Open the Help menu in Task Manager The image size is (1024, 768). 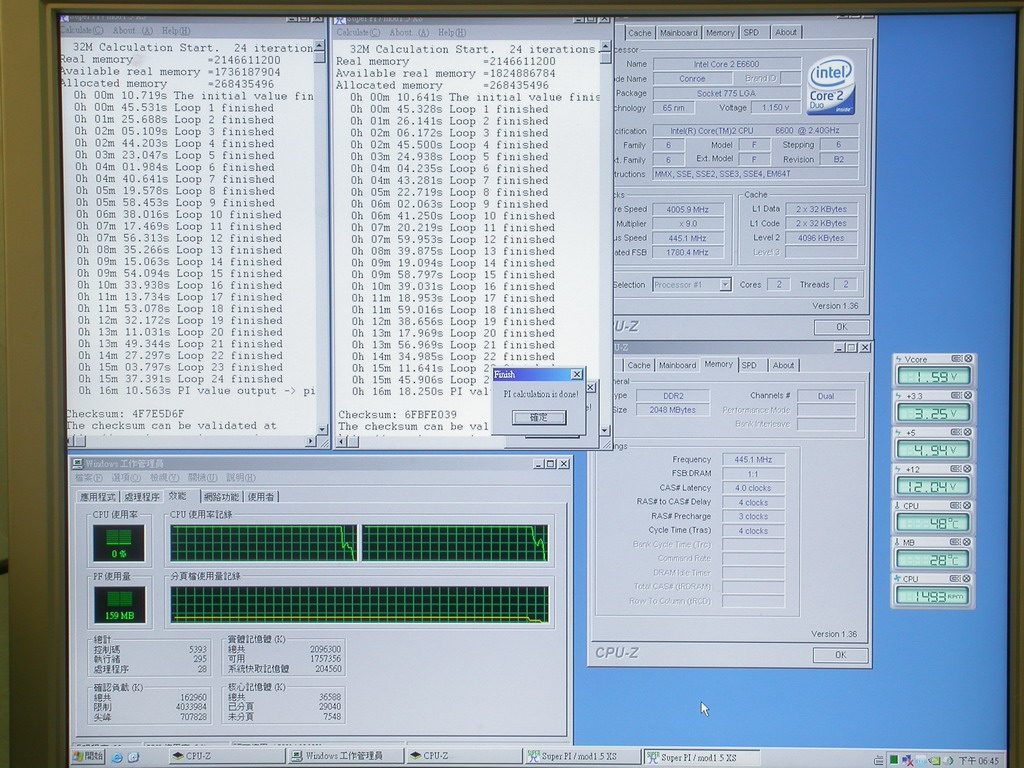(x=241, y=478)
